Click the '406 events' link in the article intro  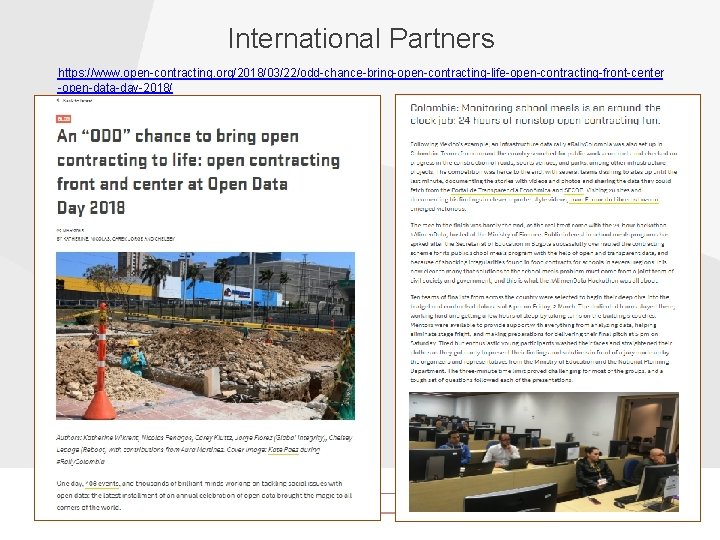102,484
